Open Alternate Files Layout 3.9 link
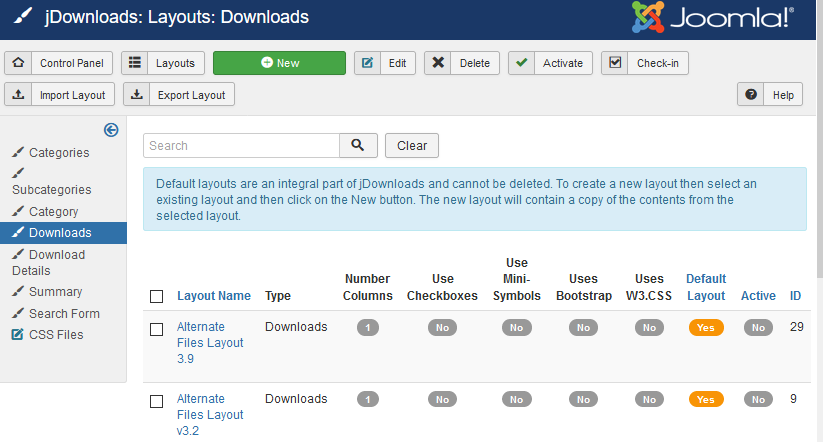The width and height of the screenshot is (823, 442). tap(210, 343)
